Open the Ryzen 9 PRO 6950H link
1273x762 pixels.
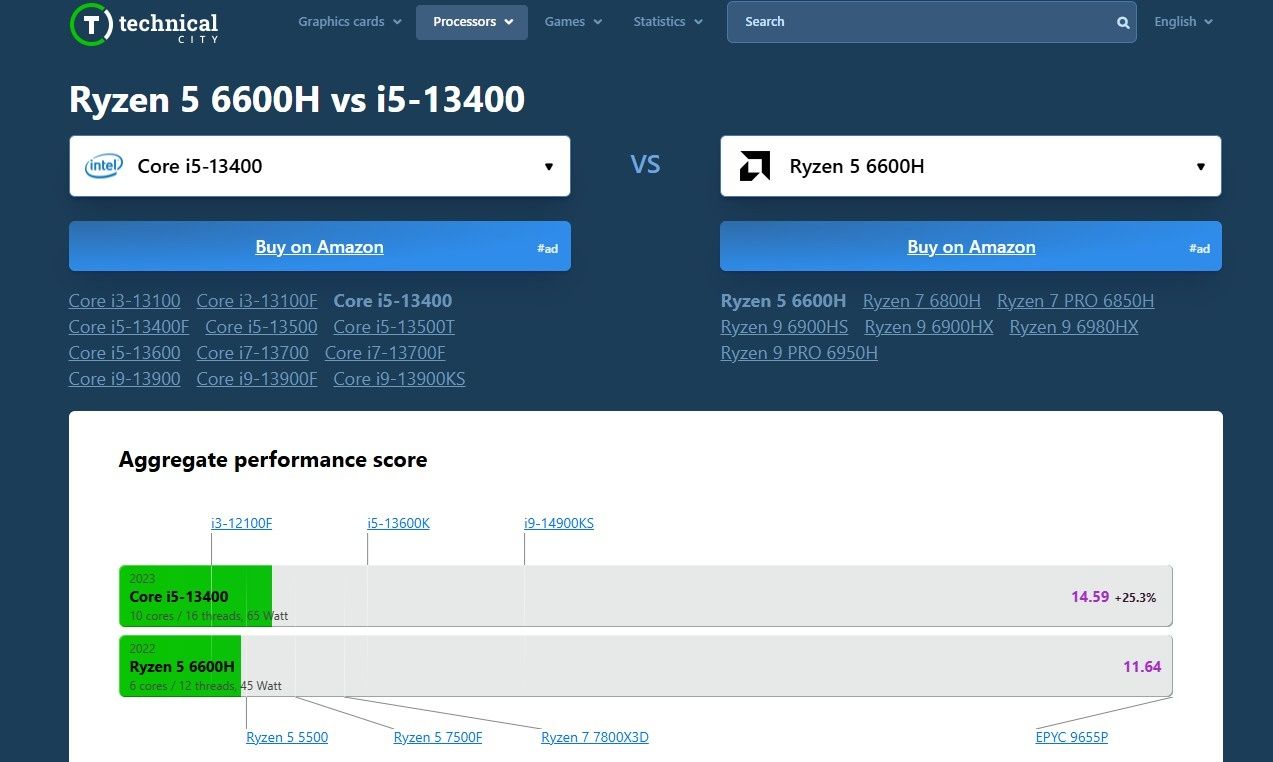[800, 353]
